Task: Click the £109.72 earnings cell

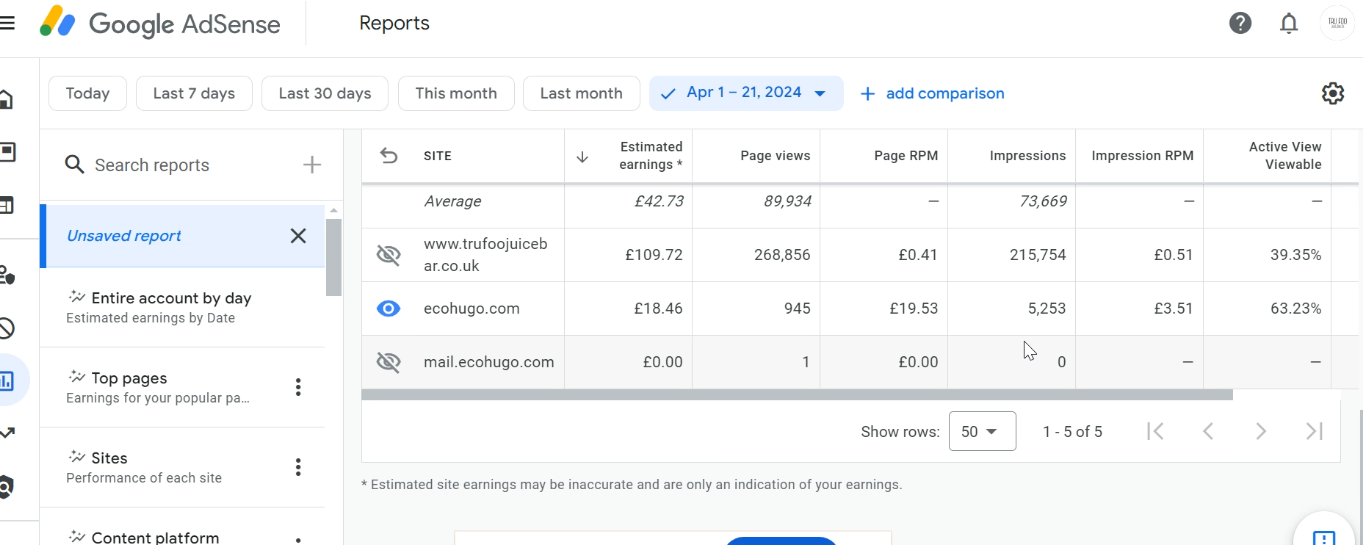Action: (x=654, y=255)
